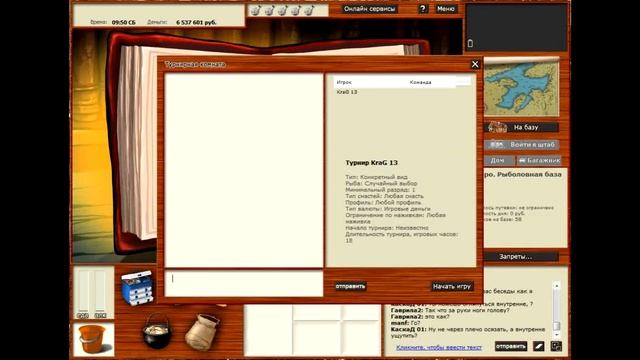Open the black food pot
Image resolution: width=640 pixels, height=360 pixels.
point(157,331)
